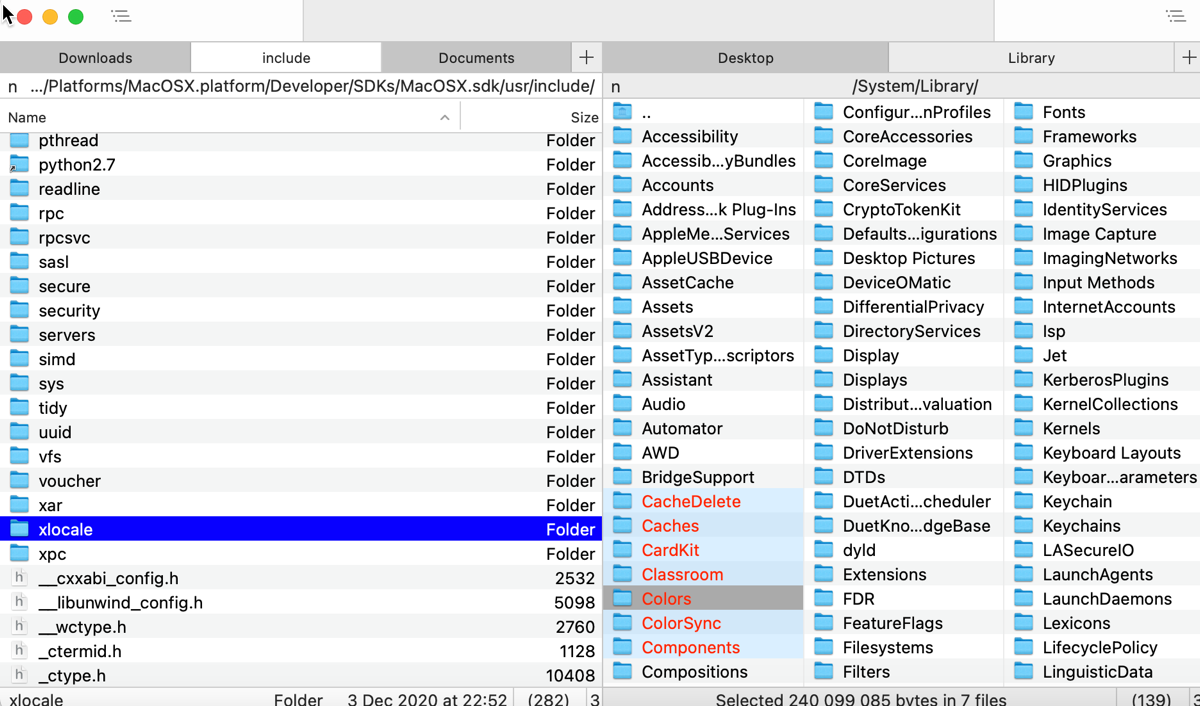Select the pthread folder icon
Screen dimensions: 1200x706
[20, 140]
